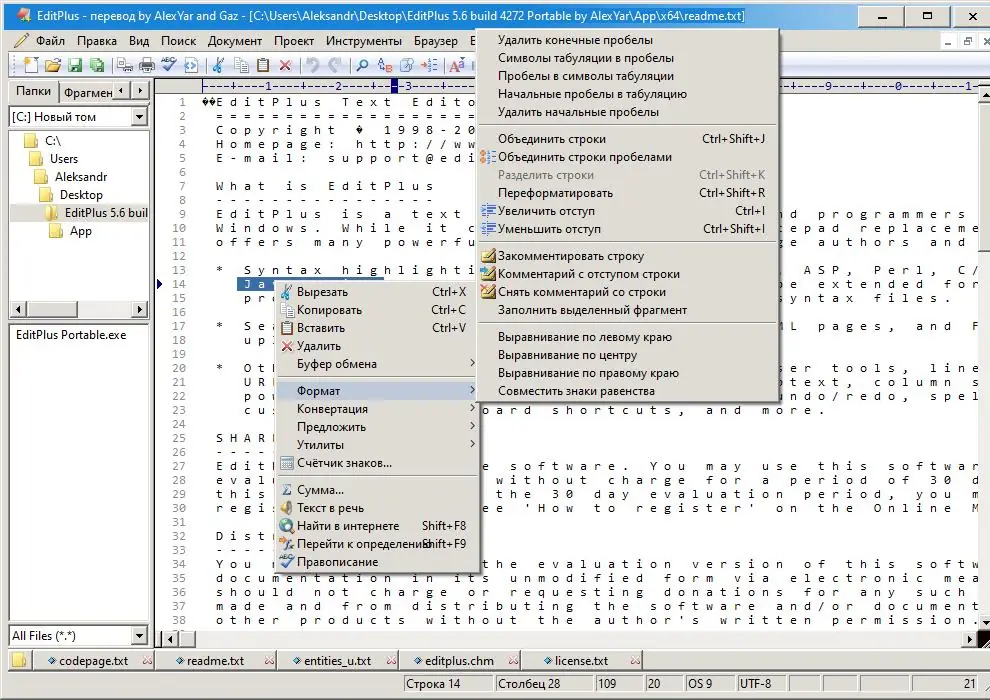Click the Replace A-to-B toolbar icon

click(x=385, y=64)
